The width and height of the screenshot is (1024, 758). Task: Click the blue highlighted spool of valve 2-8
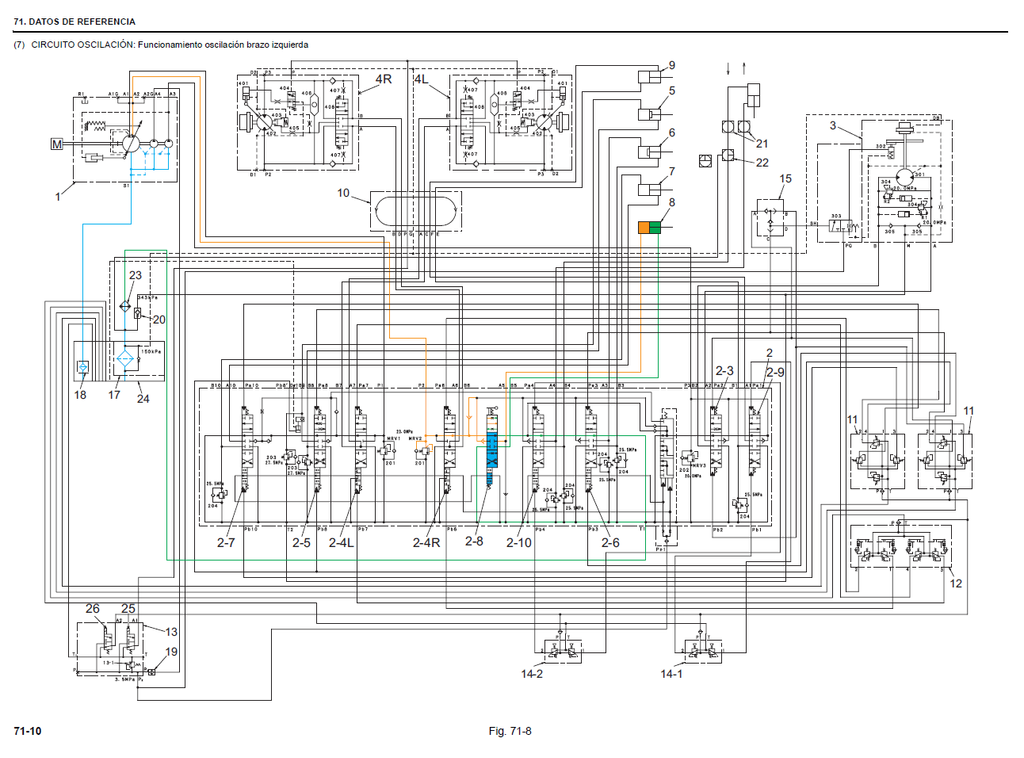(x=492, y=450)
